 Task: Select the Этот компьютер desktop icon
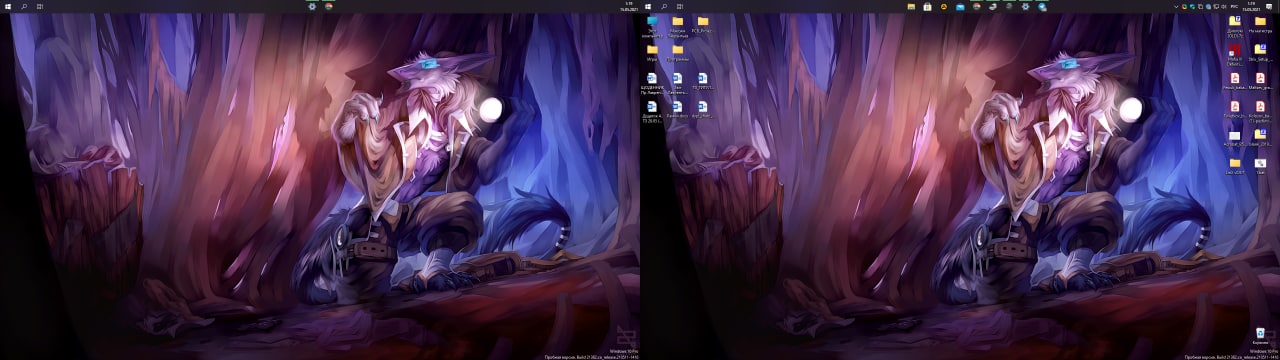pyautogui.click(x=653, y=26)
